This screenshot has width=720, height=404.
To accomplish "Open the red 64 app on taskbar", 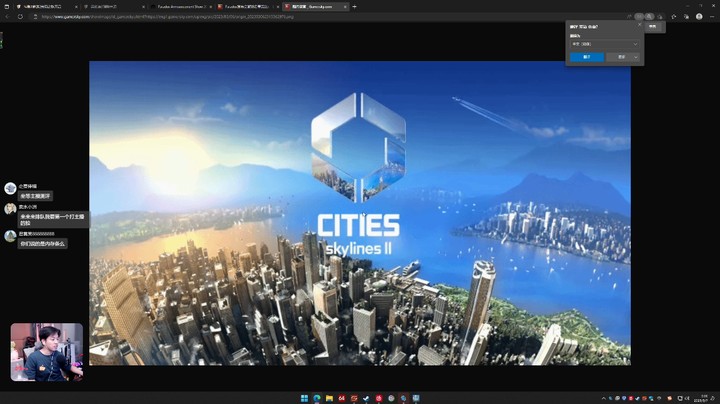I will 342,398.
